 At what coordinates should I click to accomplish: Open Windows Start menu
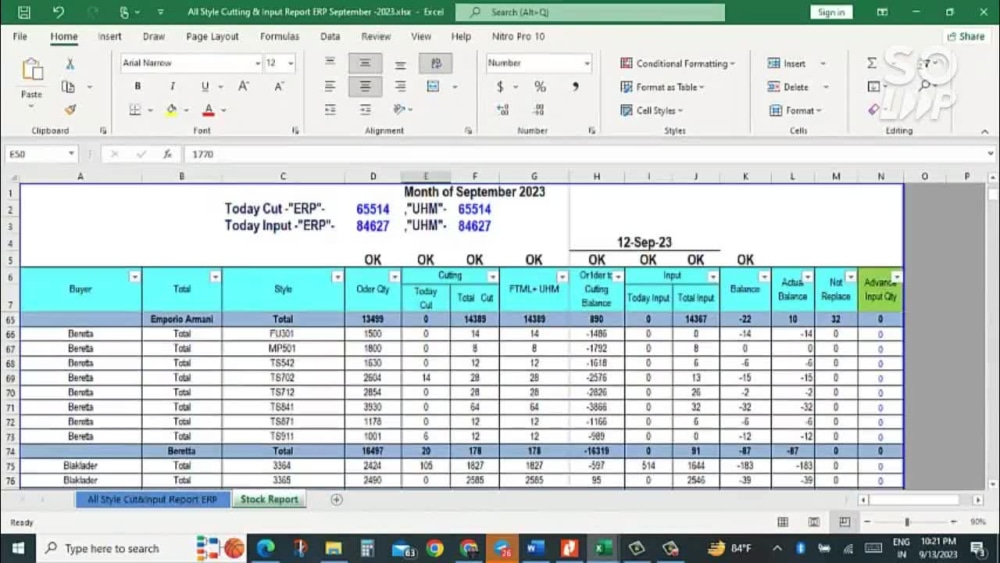click(x=18, y=548)
